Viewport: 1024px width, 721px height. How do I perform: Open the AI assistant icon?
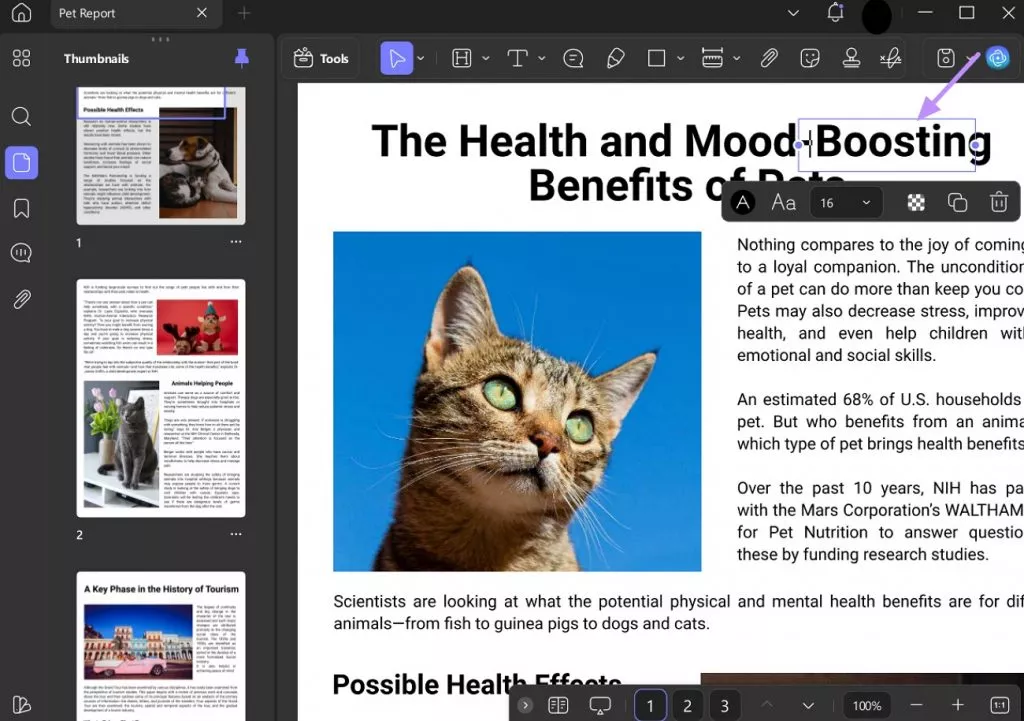coord(998,58)
